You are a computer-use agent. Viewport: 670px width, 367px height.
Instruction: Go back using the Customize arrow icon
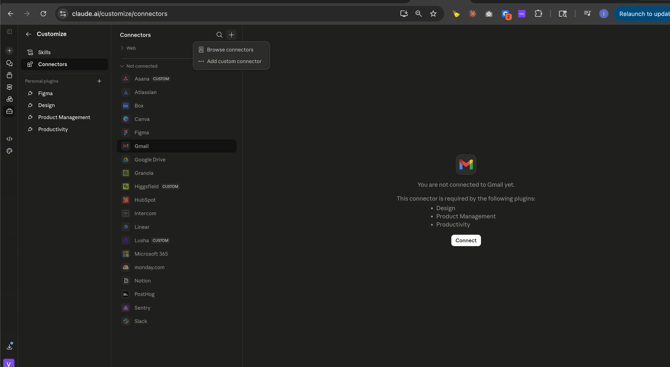(x=29, y=34)
